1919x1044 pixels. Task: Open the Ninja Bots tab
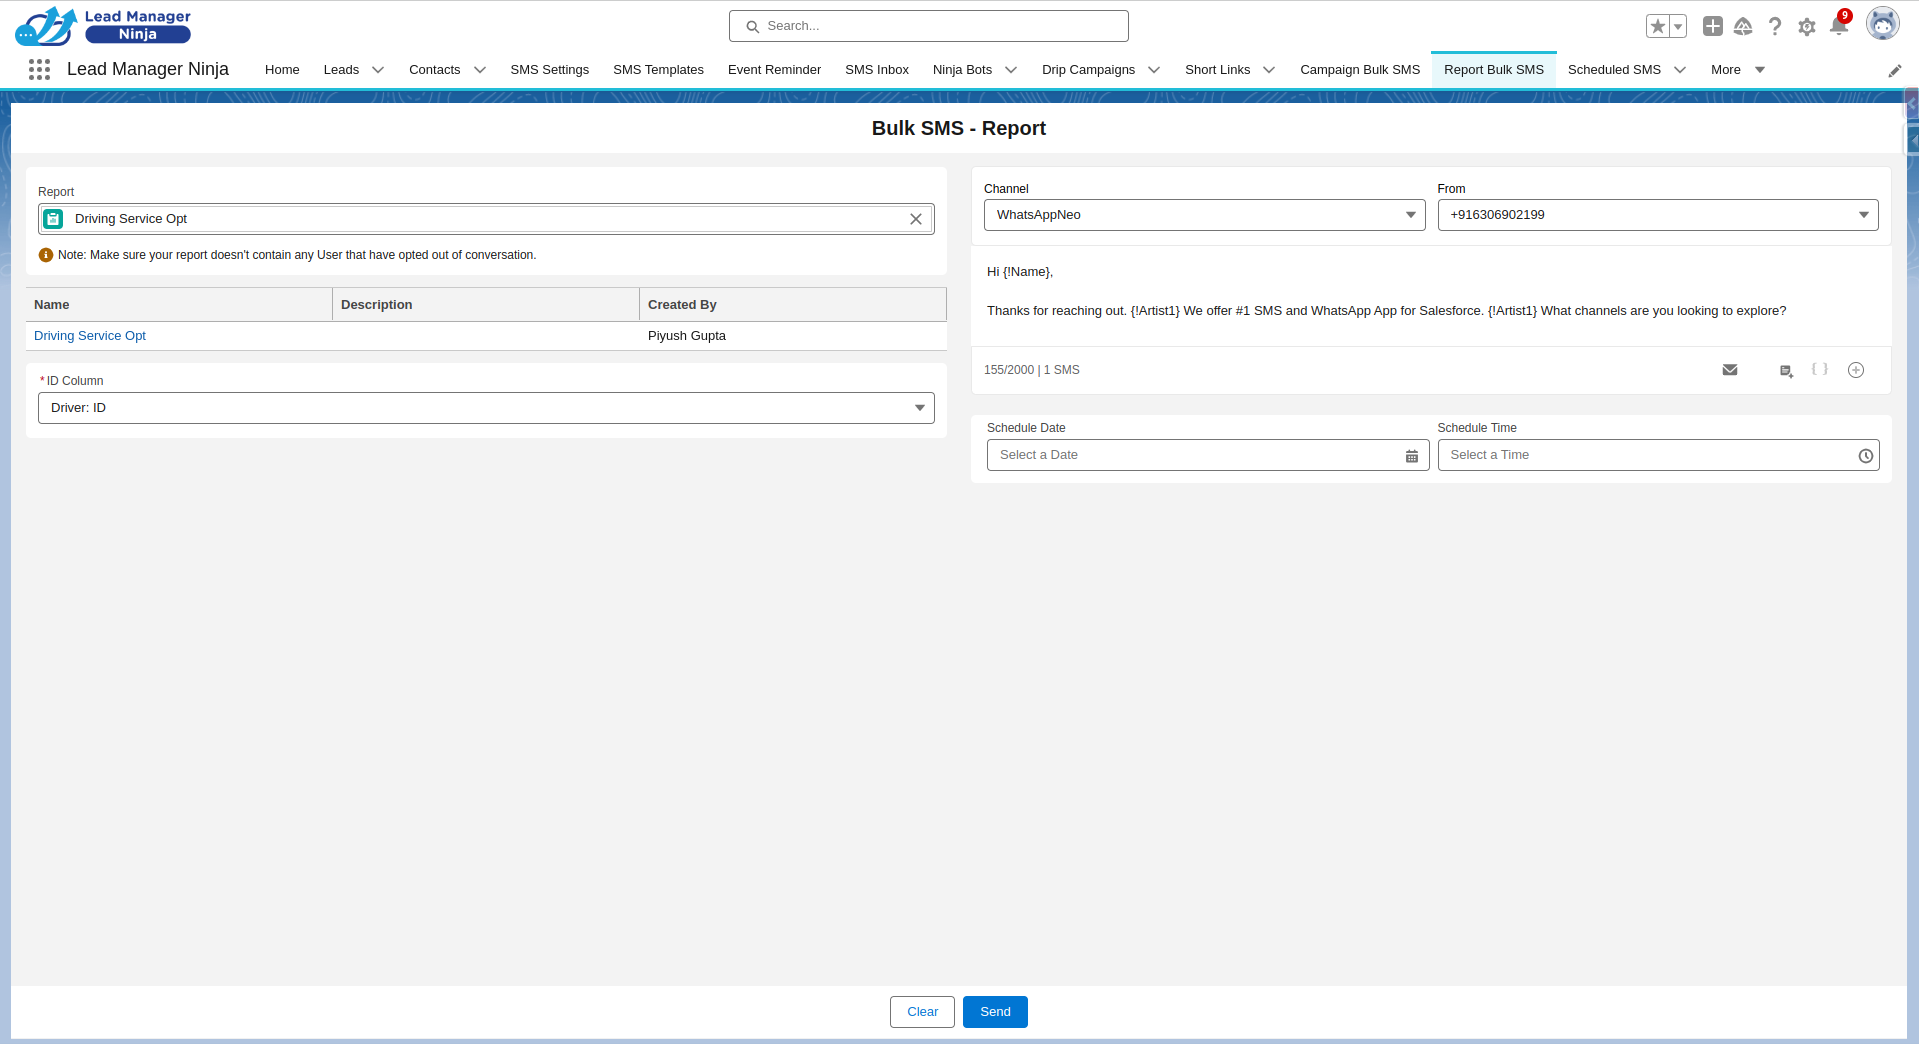click(962, 70)
